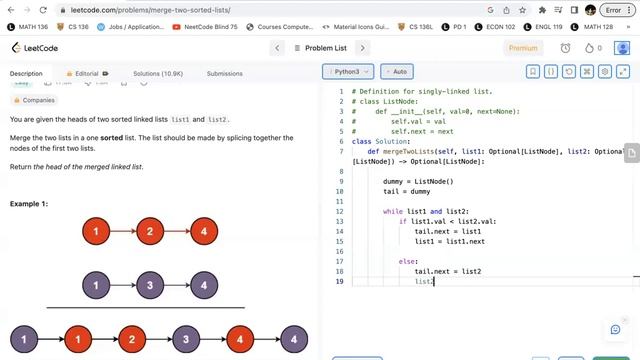Go to the next problem arrow
Screen dimensions: 640x360
point(362,48)
